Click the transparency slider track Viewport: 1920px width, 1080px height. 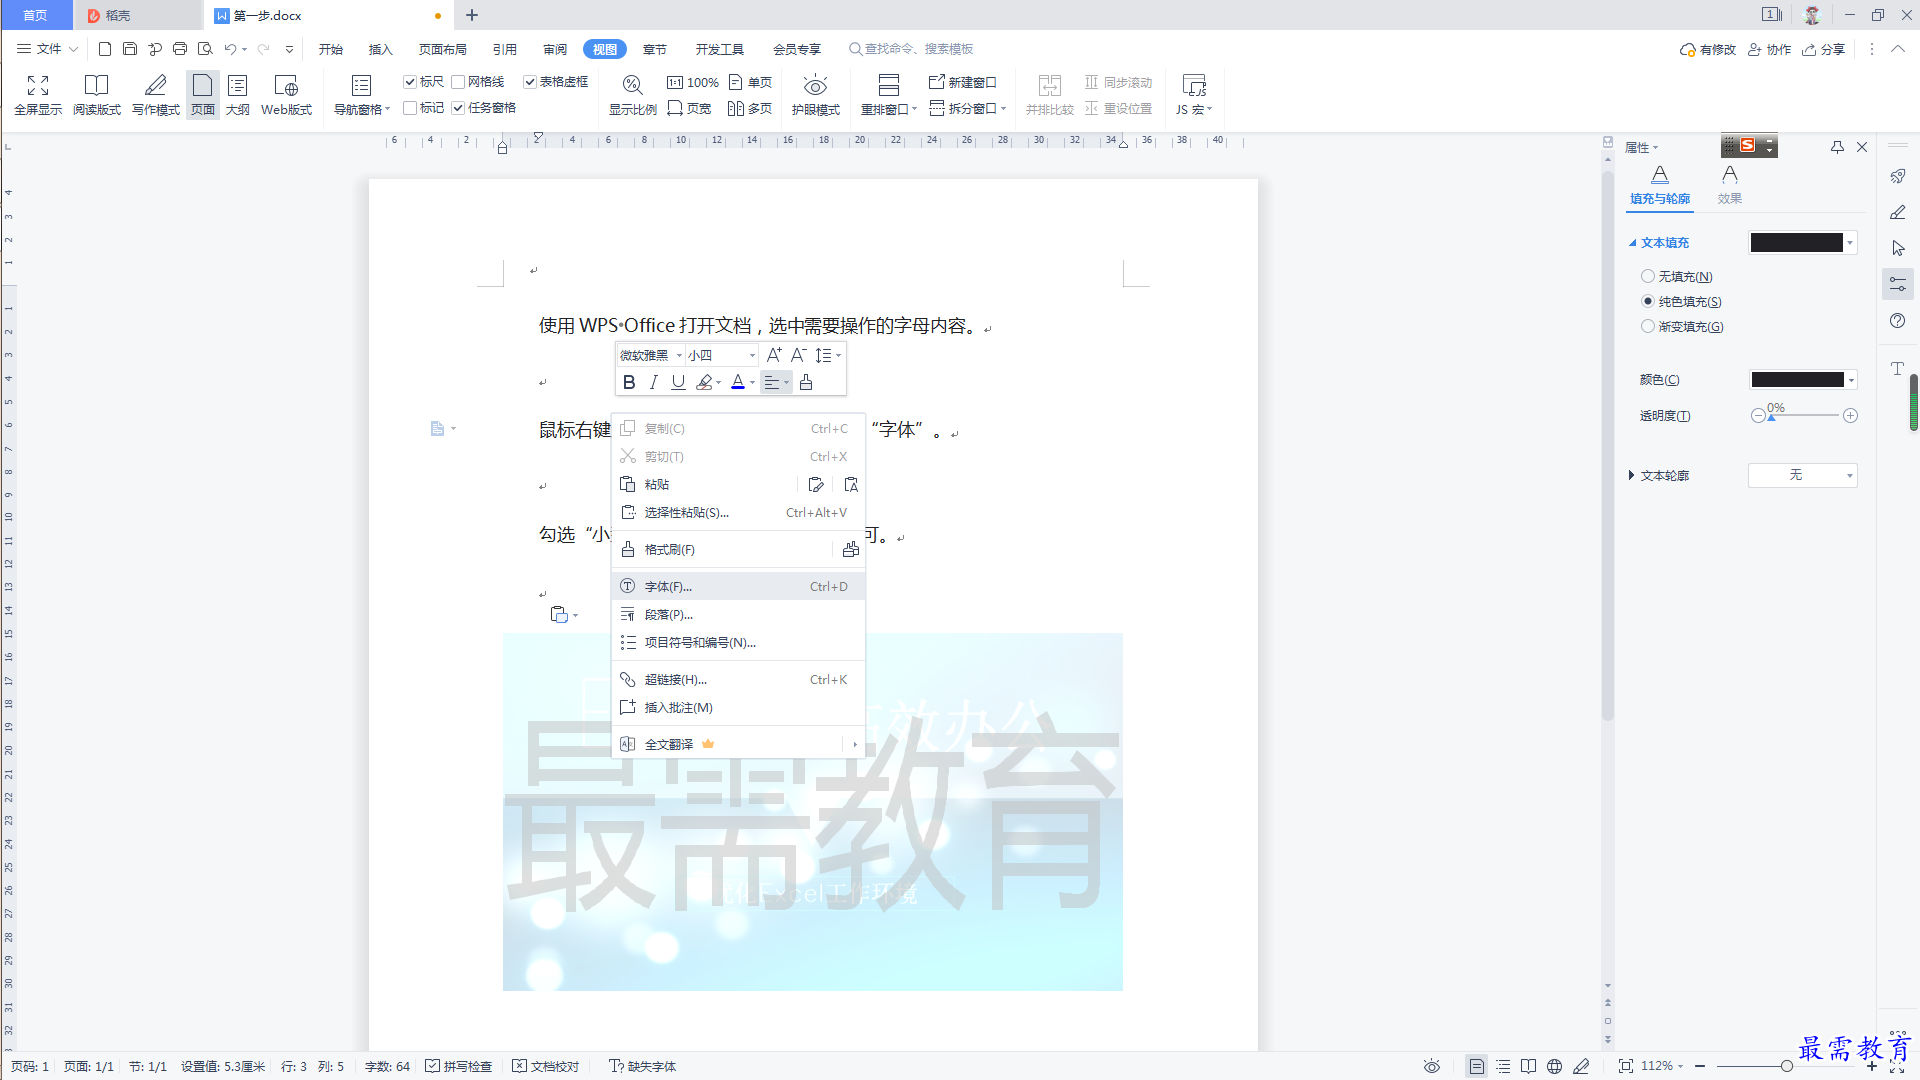pyautogui.click(x=1805, y=416)
